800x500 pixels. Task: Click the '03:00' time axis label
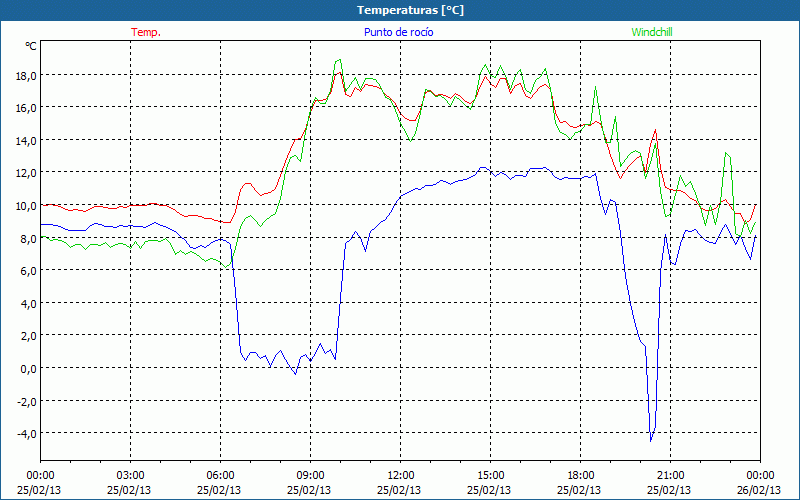click(131, 476)
